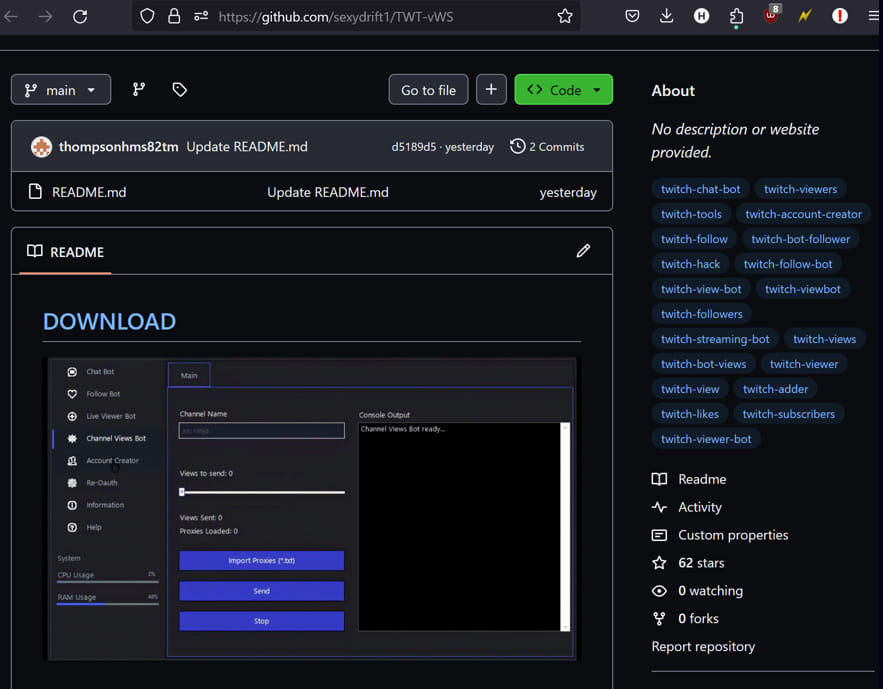Image resolution: width=883 pixels, height=689 pixels.
Task: Open the twitch-viewers topic
Action: click(x=800, y=189)
